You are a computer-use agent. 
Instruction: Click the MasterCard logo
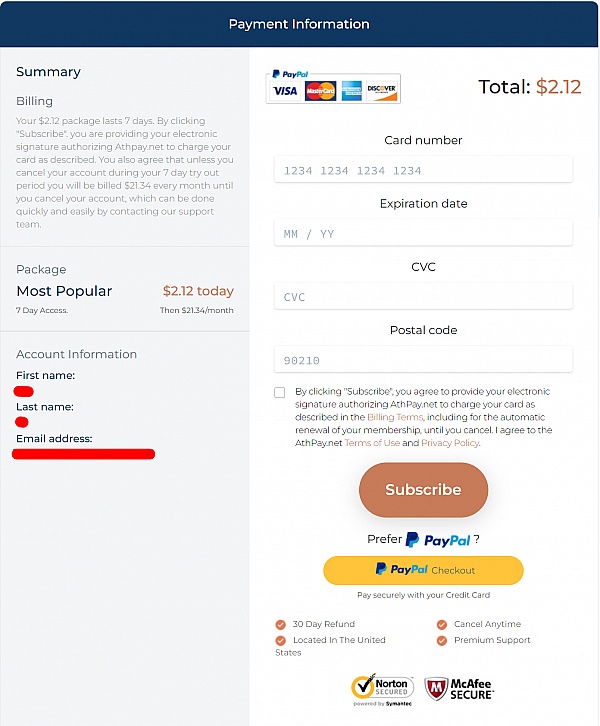pyautogui.click(x=320, y=91)
